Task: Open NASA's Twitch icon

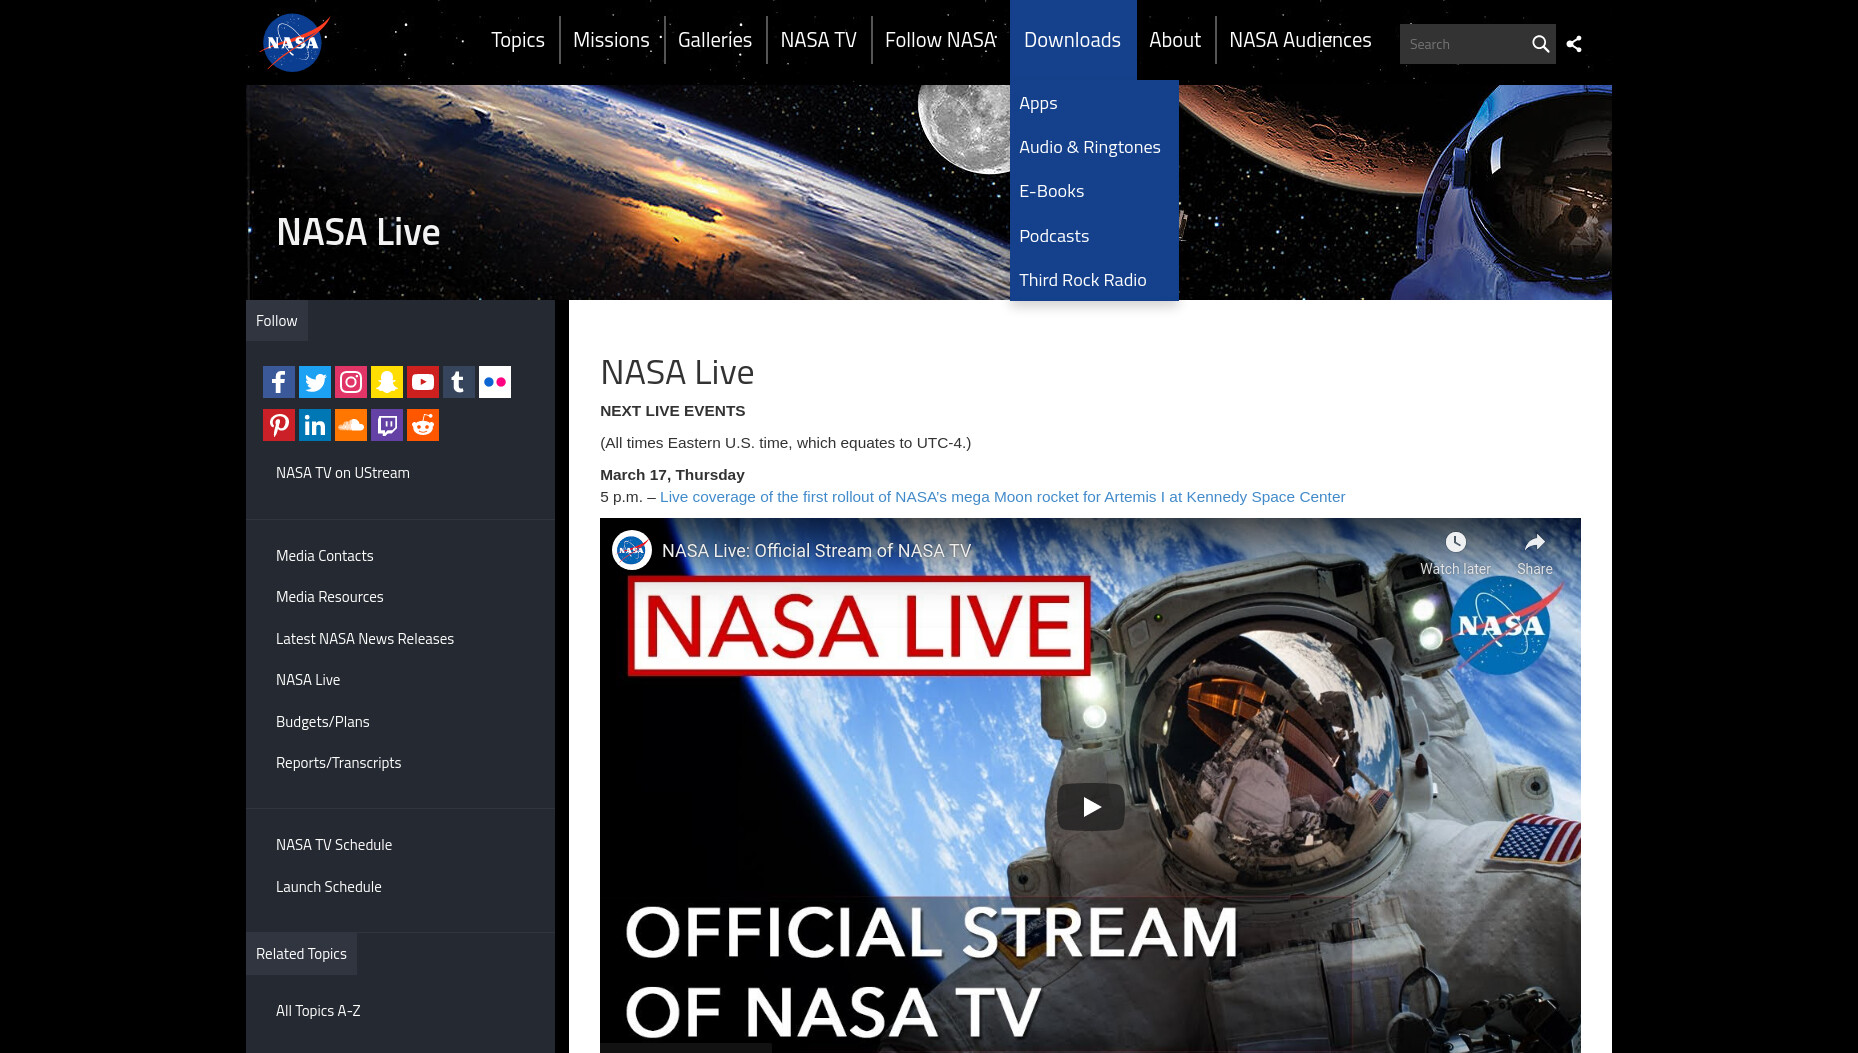Action: click(387, 425)
